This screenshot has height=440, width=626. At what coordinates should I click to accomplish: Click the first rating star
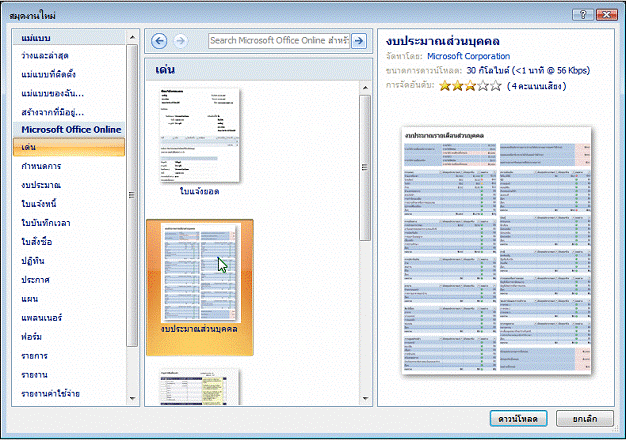pos(446,86)
